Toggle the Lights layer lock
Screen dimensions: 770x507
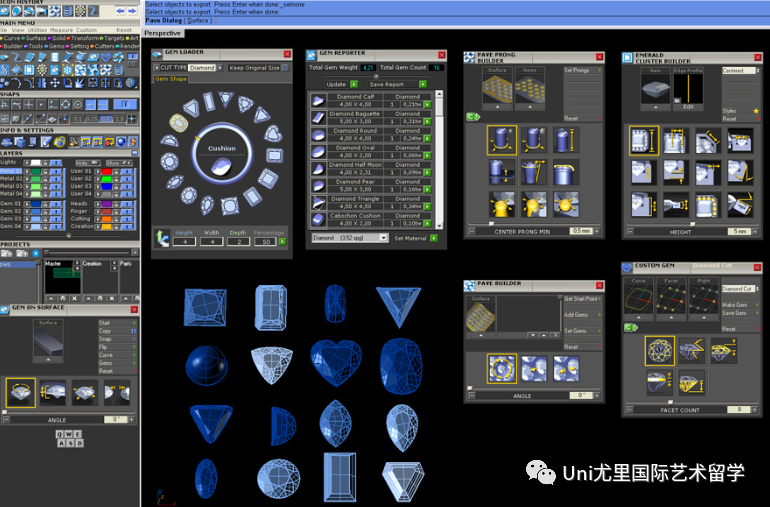(x=45, y=163)
